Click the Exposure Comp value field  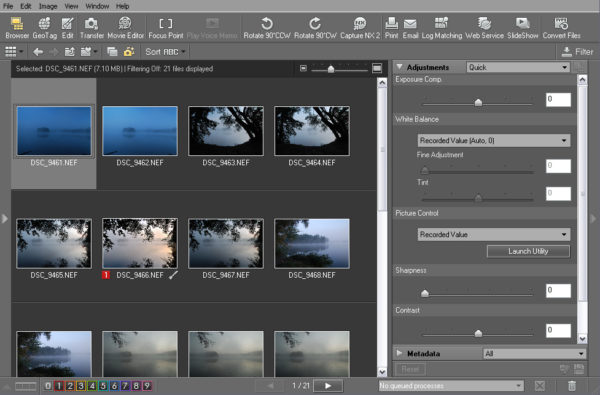click(558, 100)
